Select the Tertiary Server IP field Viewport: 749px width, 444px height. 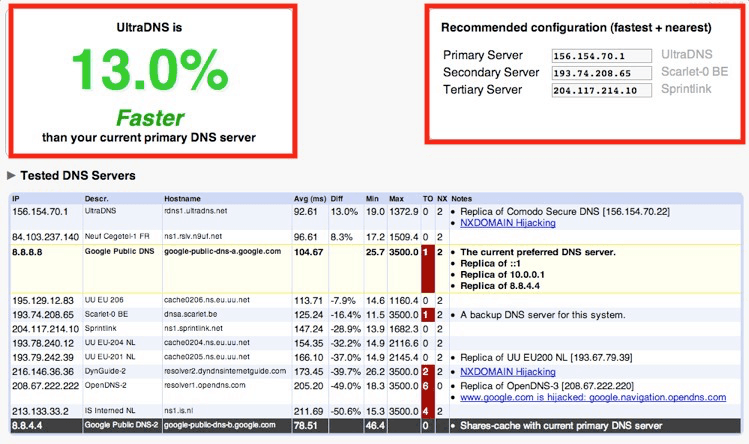(x=601, y=90)
